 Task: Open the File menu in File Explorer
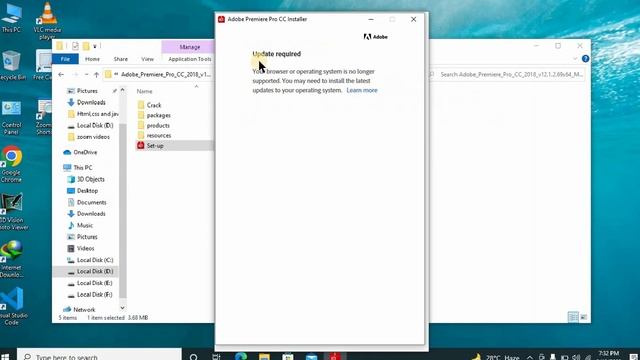65,59
